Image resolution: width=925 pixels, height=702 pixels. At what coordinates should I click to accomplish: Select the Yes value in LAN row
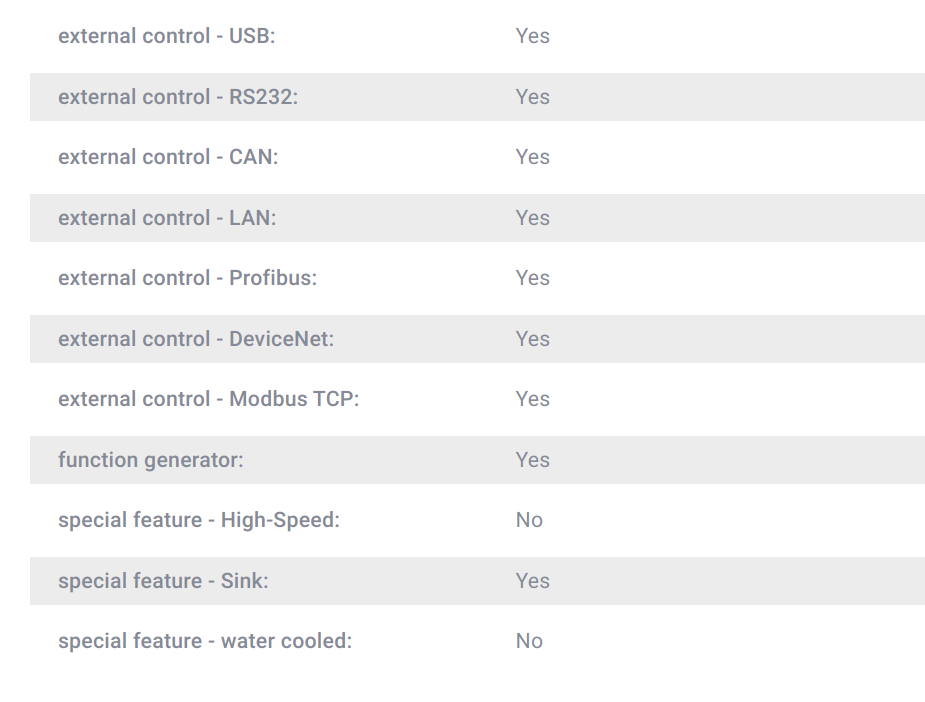(533, 218)
